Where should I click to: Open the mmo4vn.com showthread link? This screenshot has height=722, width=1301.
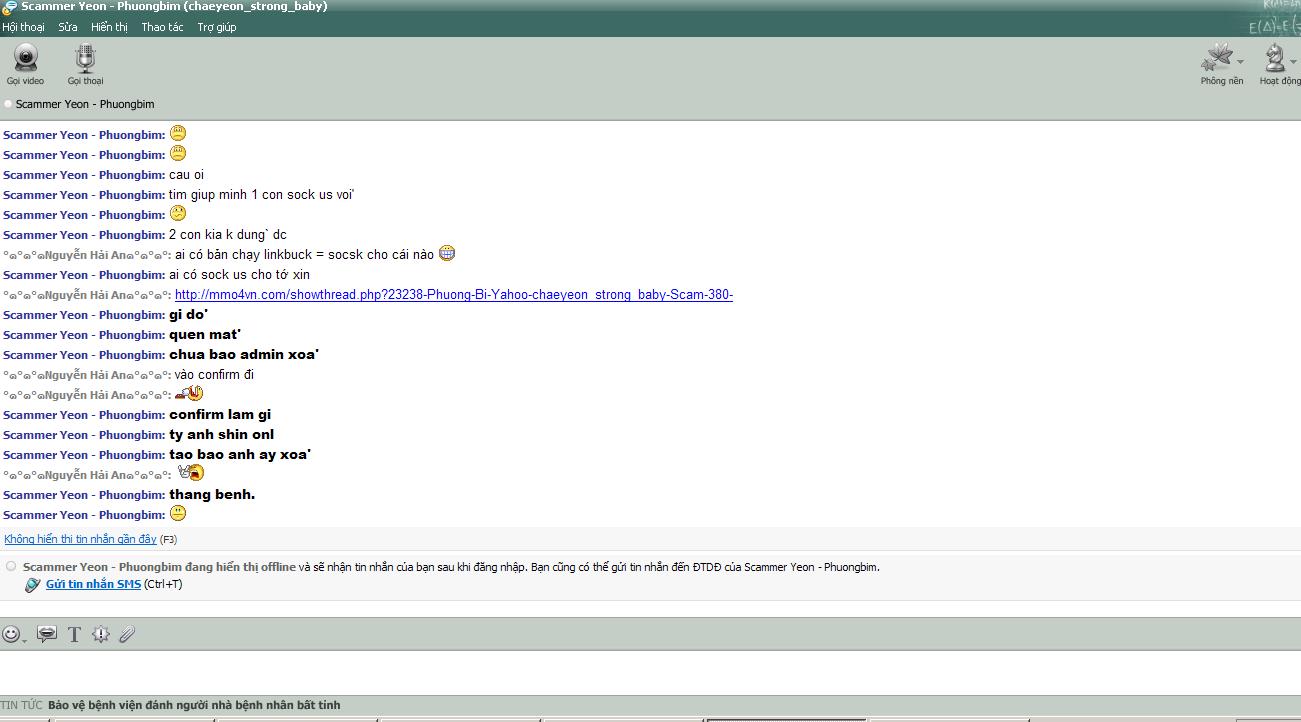[x=454, y=295]
